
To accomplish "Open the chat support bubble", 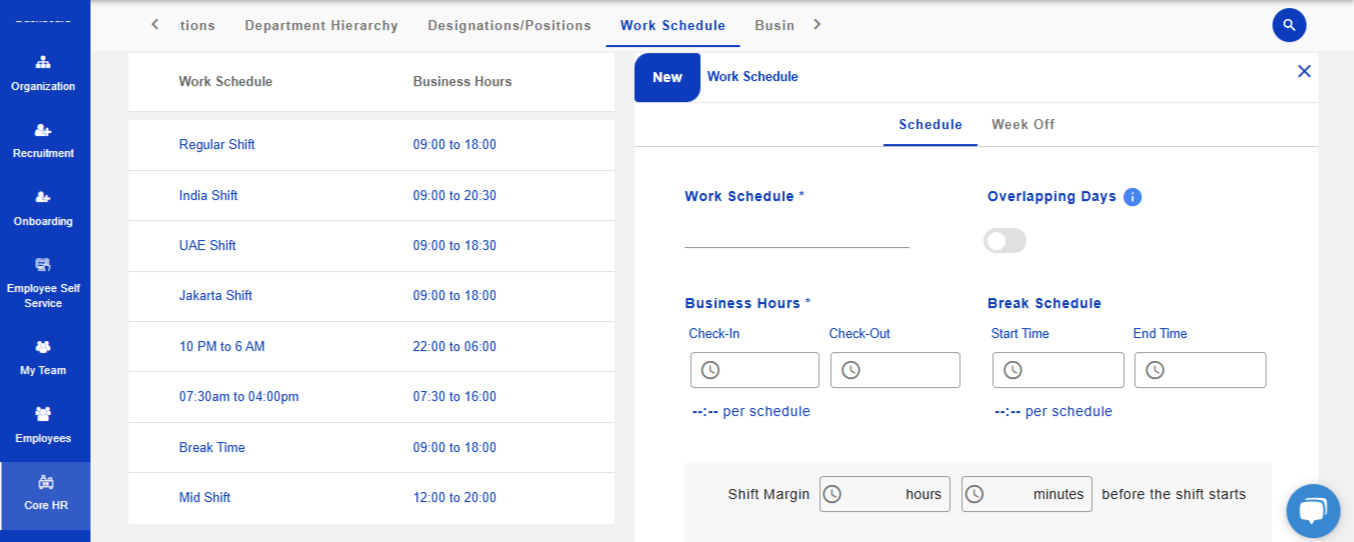I will point(1312,511).
